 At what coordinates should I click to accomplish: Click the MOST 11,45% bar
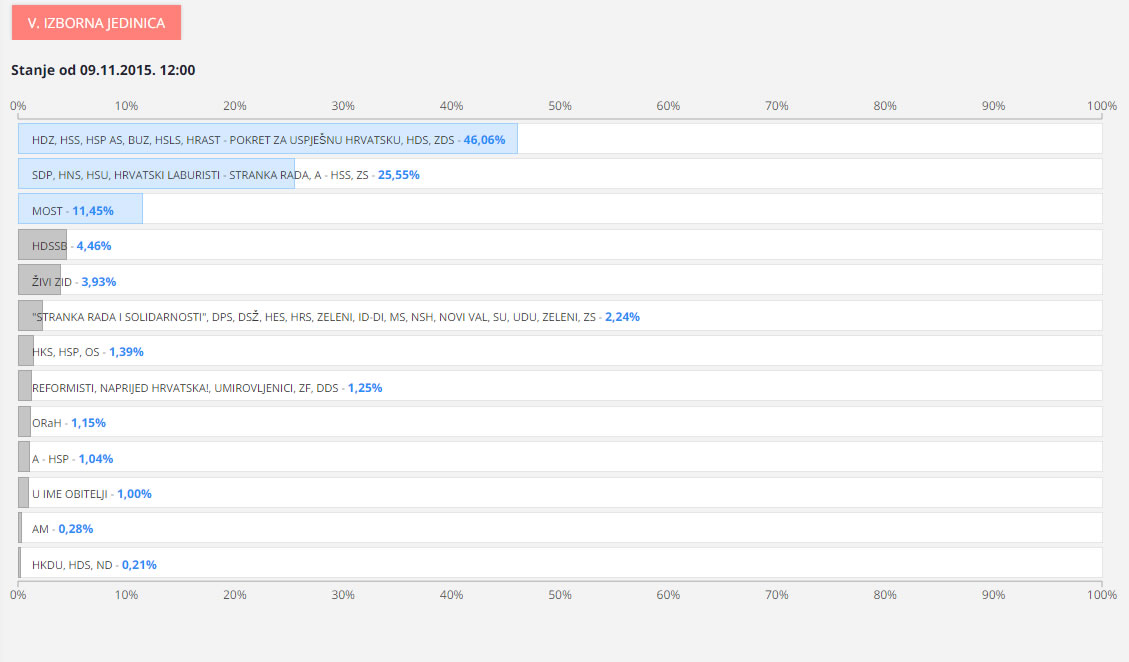click(80, 210)
